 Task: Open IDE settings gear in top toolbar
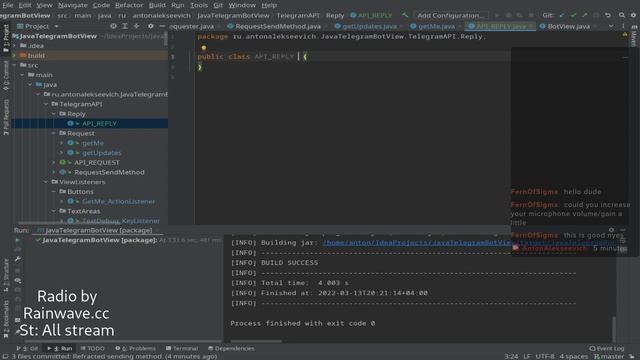[633, 15]
